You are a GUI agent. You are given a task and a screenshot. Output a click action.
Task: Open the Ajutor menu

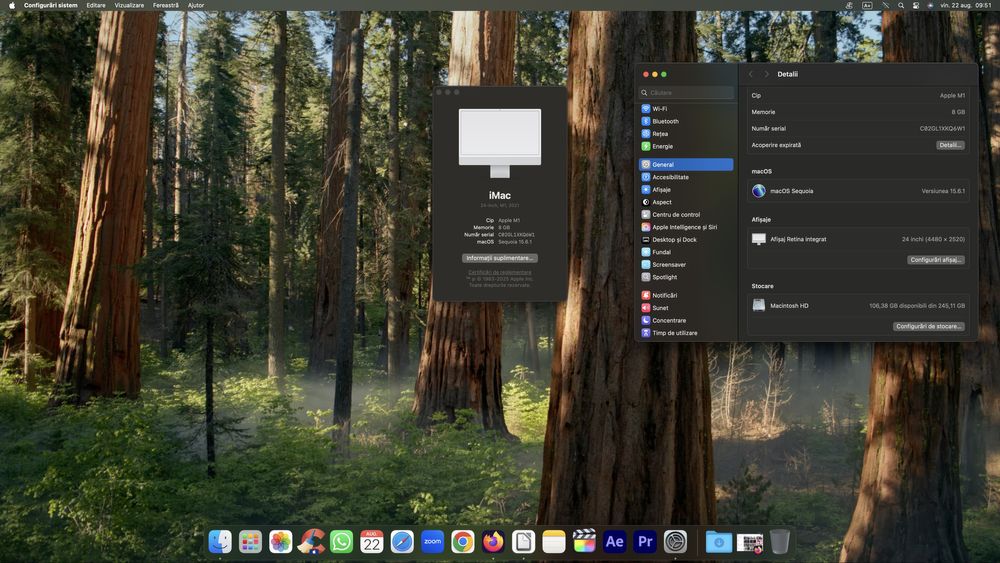point(196,5)
